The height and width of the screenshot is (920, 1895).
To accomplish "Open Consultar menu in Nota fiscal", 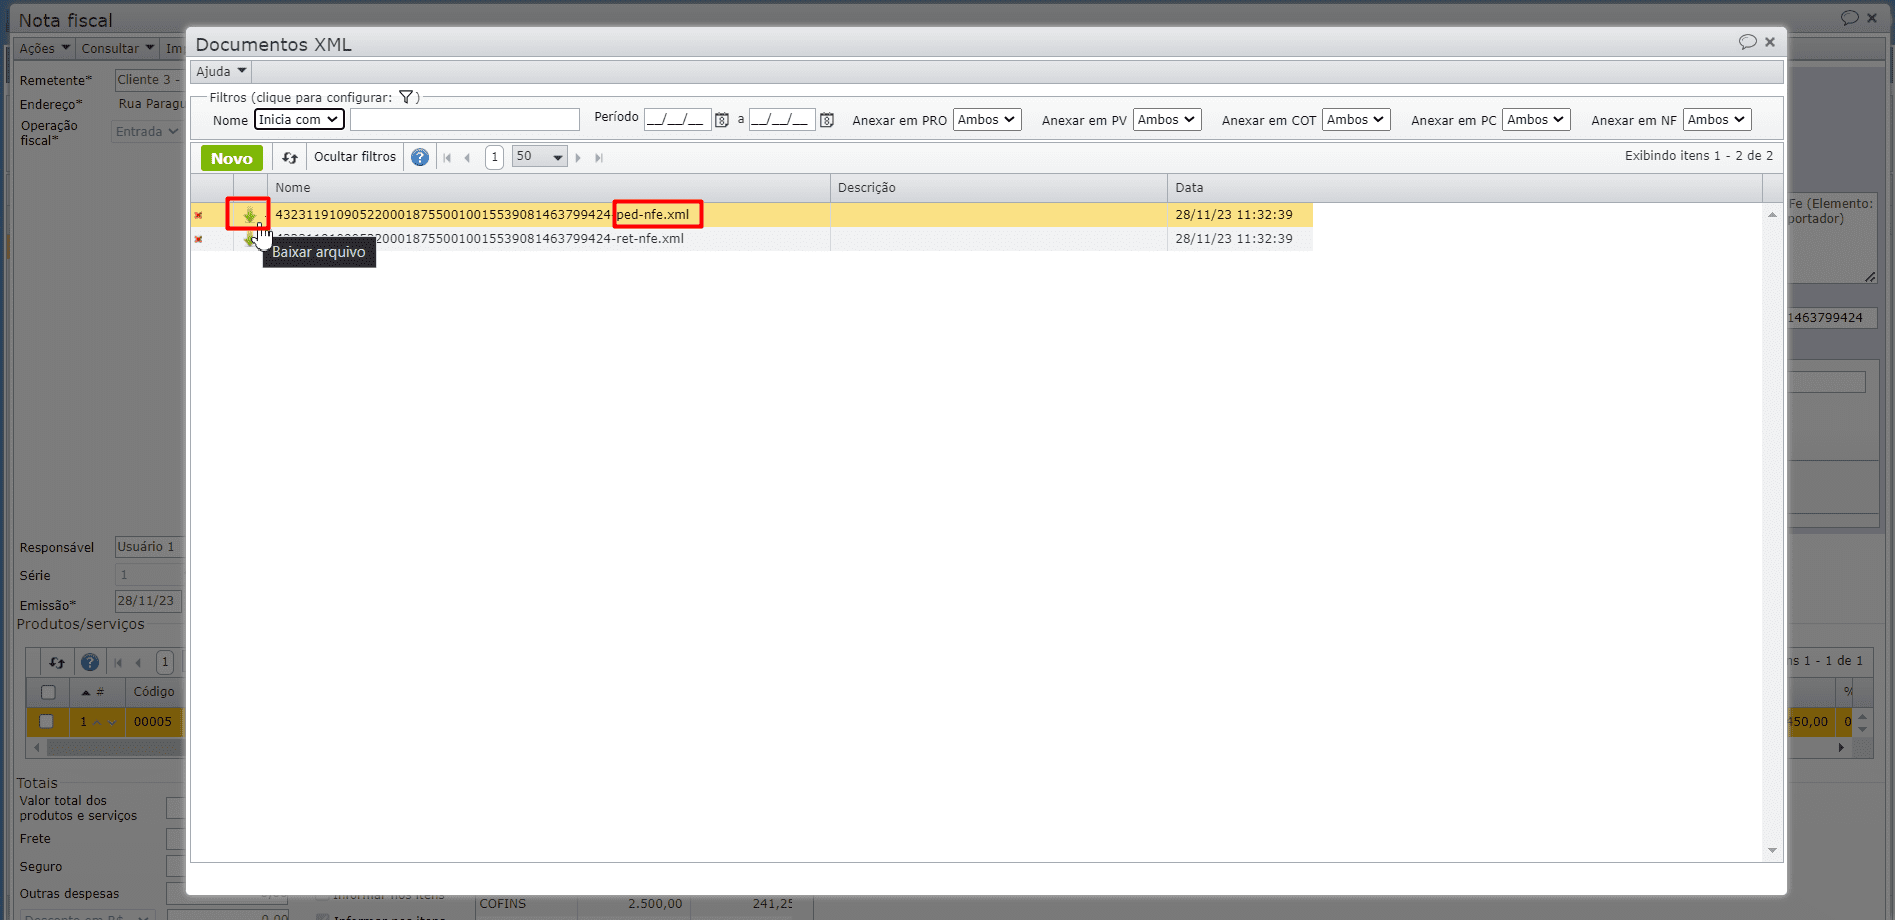I will coord(118,48).
